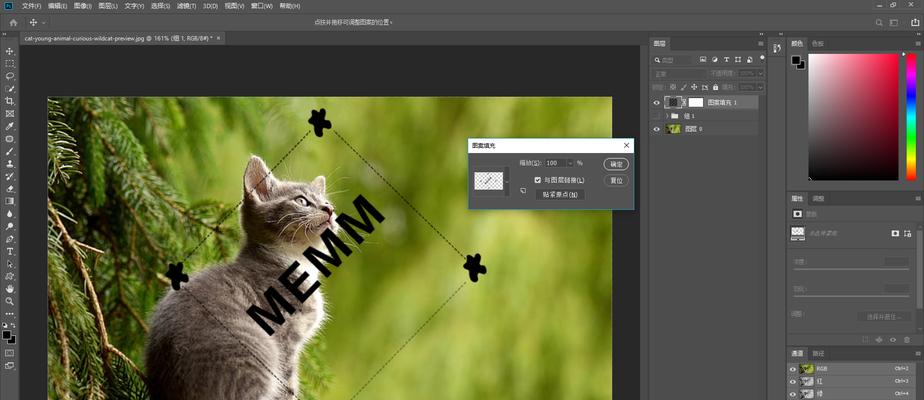The width and height of the screenshot is (924, 400).
Task: Switch to the Adjustments (调整) tab
Action: tap(819, 199)
